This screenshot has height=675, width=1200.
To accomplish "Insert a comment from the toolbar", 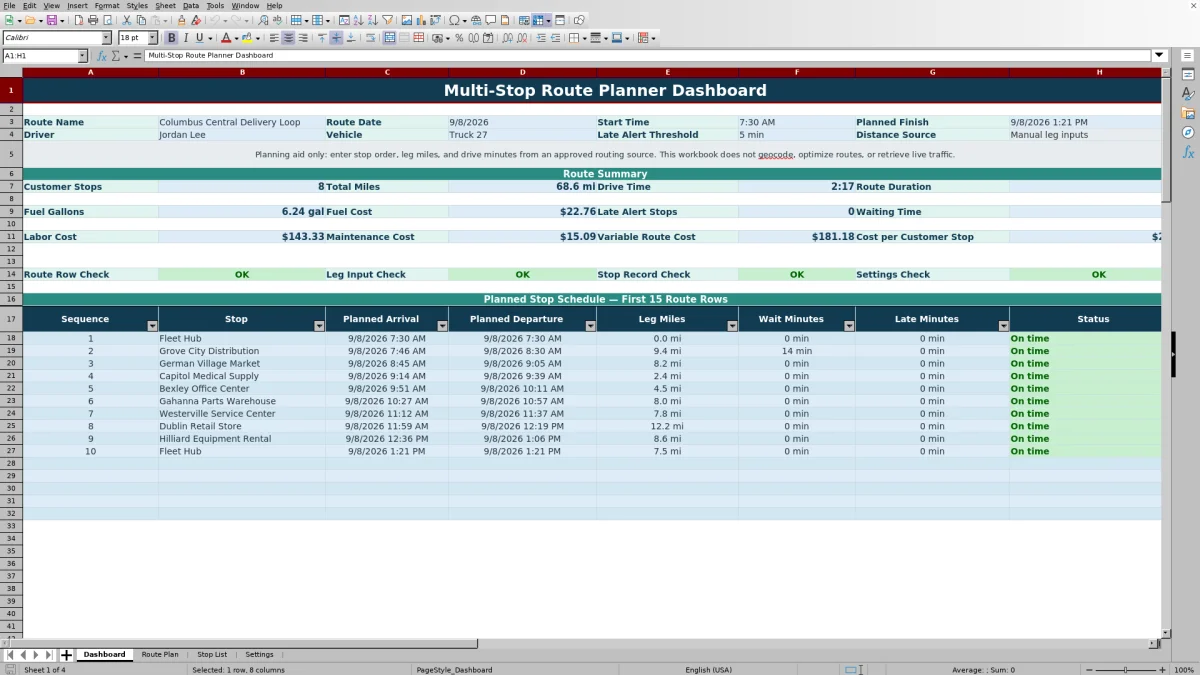I will 491,20.
